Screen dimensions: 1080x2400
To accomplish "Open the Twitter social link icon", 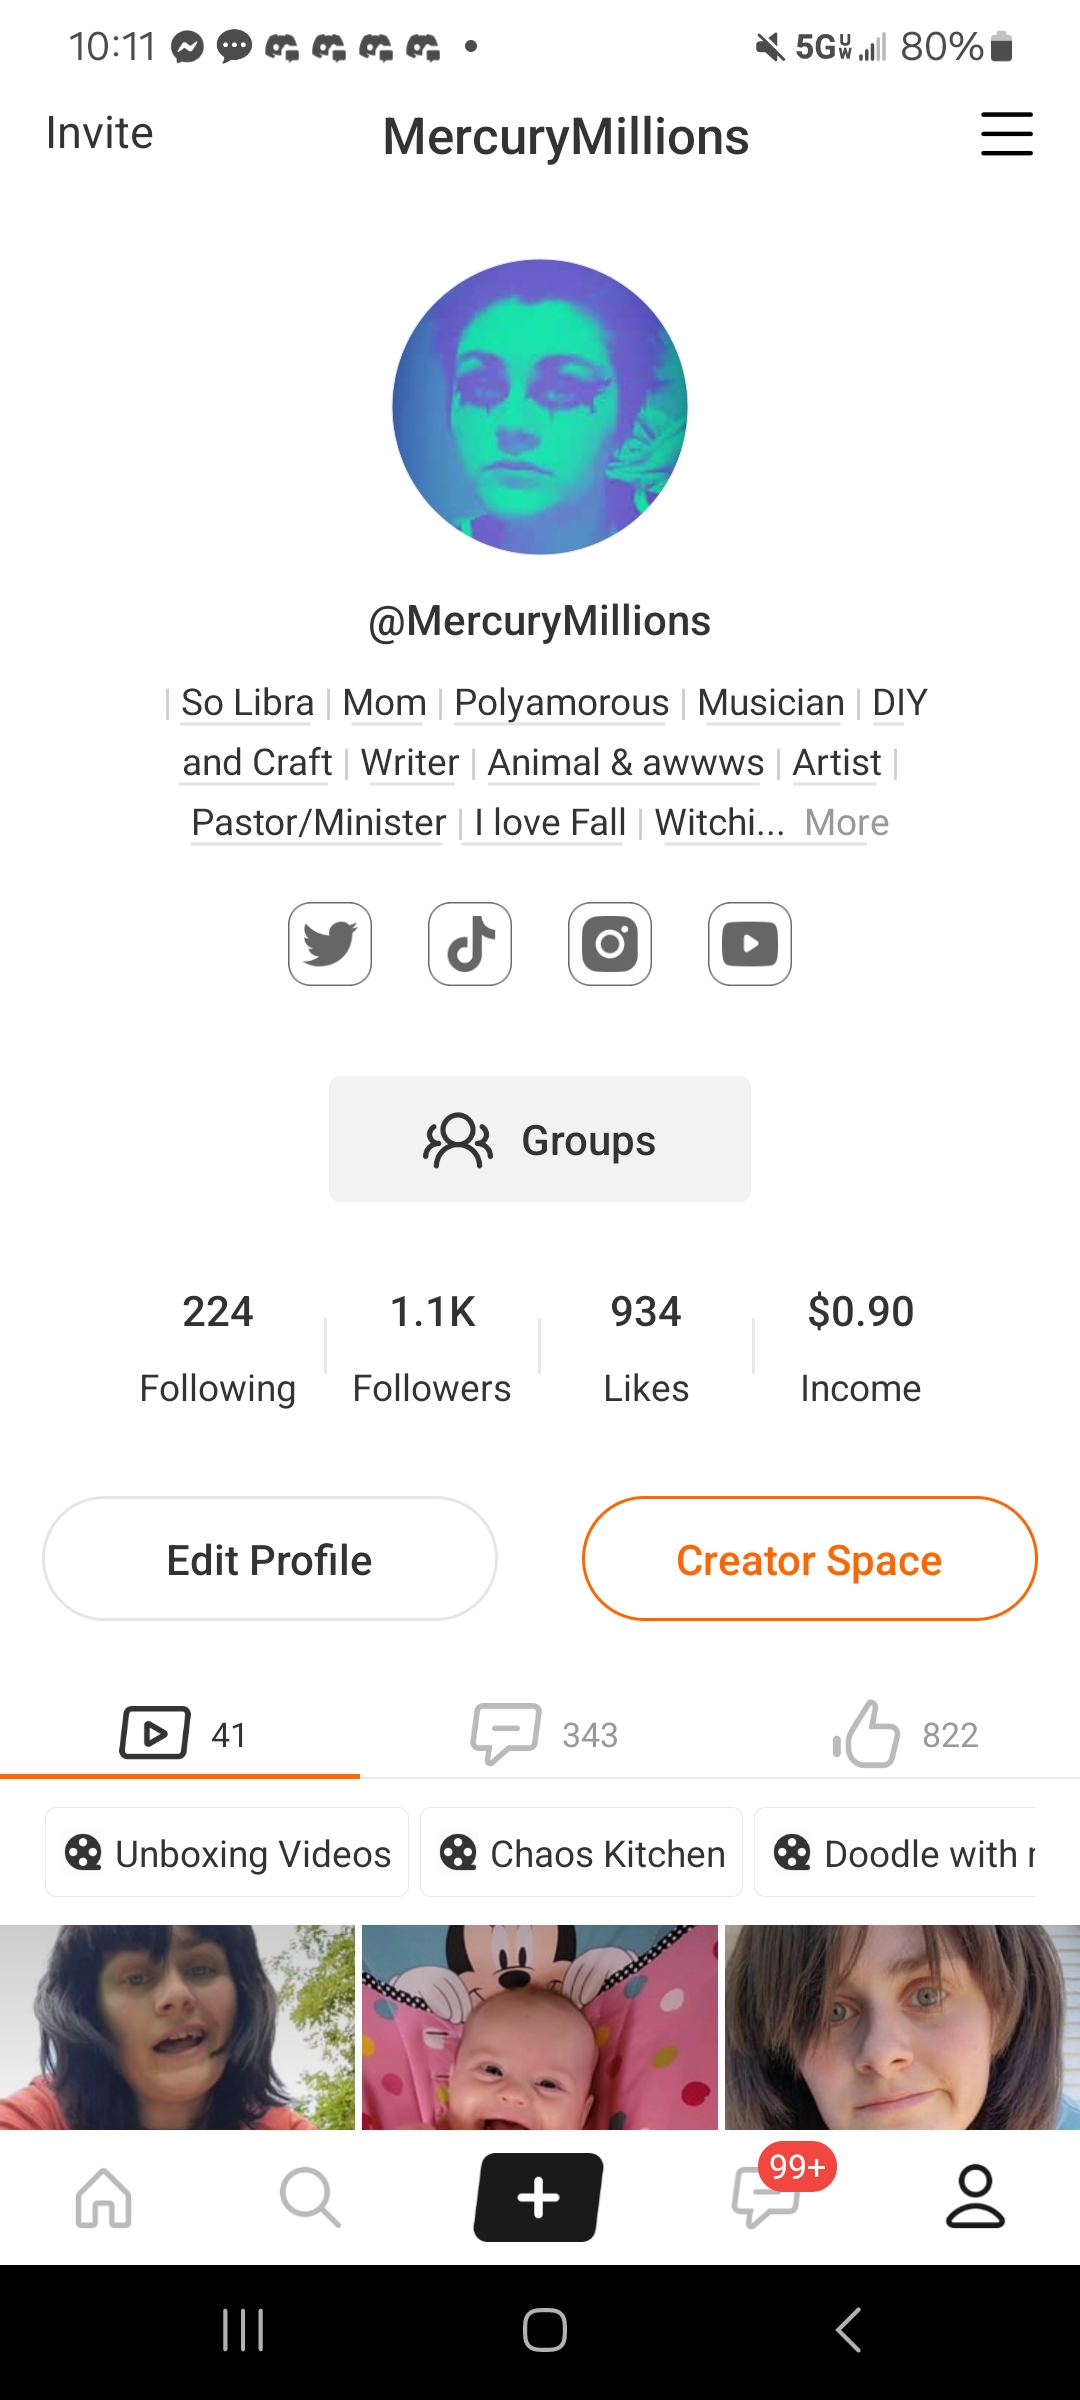I will click(330, 944).
